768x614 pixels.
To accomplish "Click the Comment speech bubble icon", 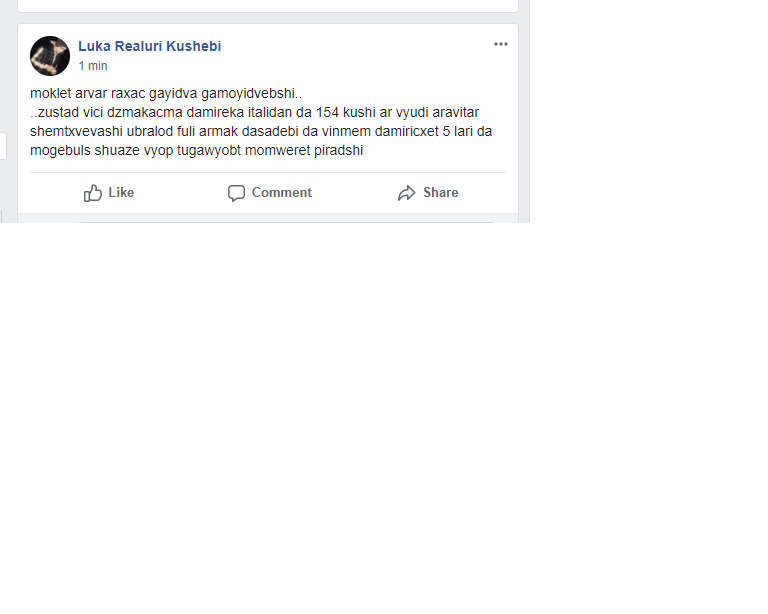I will [236, 193].
